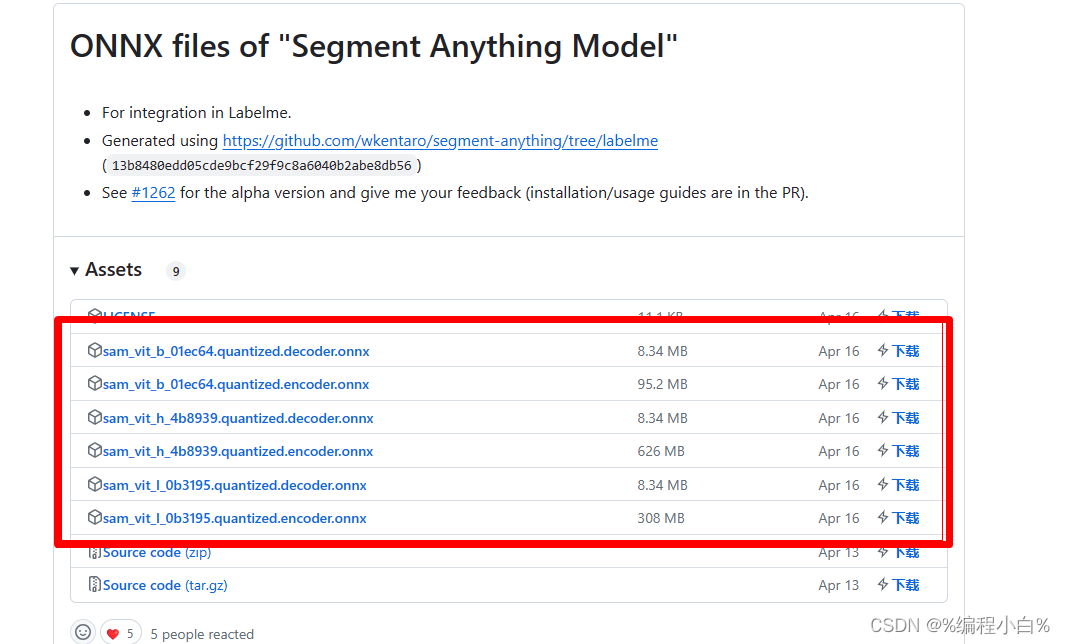
Task: Click 下载 button for sam_vit_b encoder row
Action: [898, 384]
